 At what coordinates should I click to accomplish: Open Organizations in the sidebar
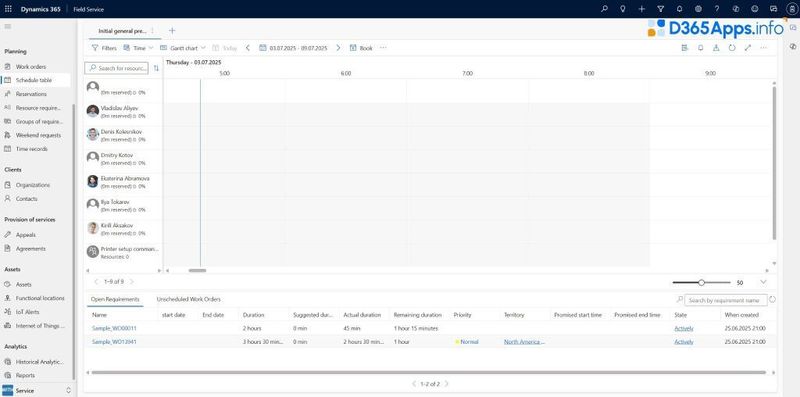(x=33, y=185)
